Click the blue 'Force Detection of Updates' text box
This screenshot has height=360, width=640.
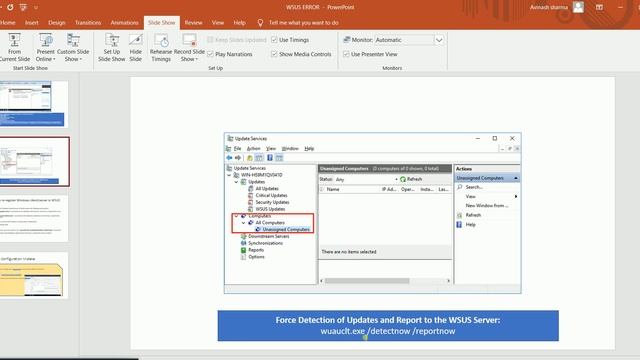pyautogui.click(x=388, y=325)
